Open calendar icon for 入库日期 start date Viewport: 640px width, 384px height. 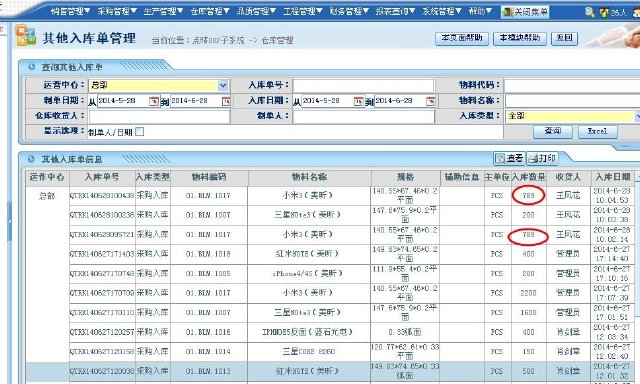click(x=358, y=101)
